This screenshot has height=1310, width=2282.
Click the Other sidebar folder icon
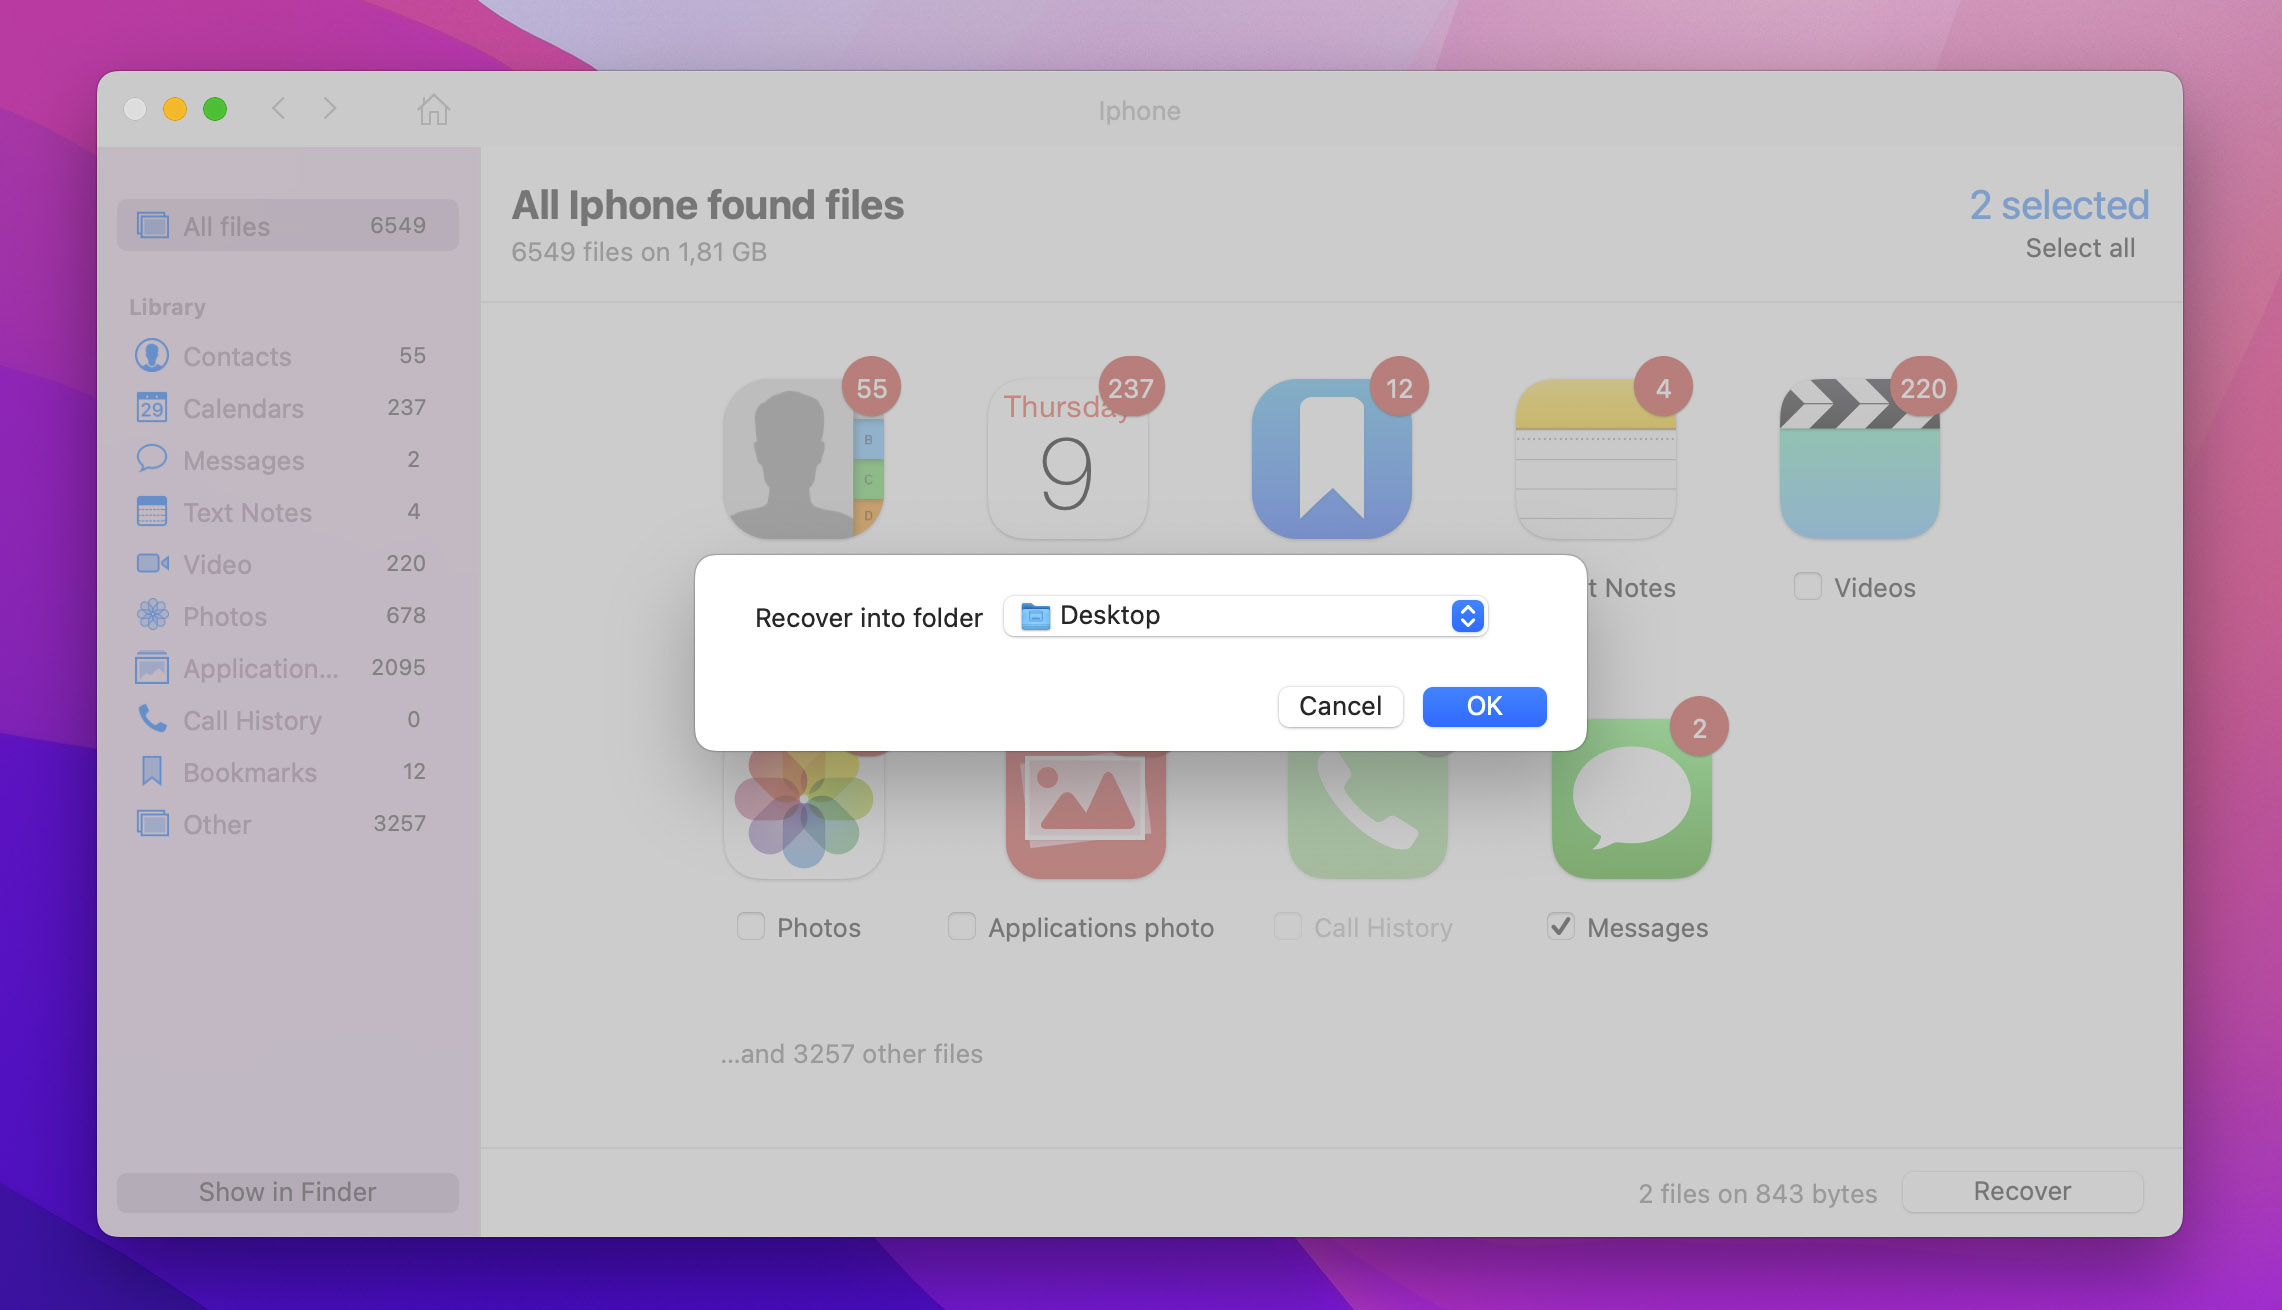tap(152, 823)
